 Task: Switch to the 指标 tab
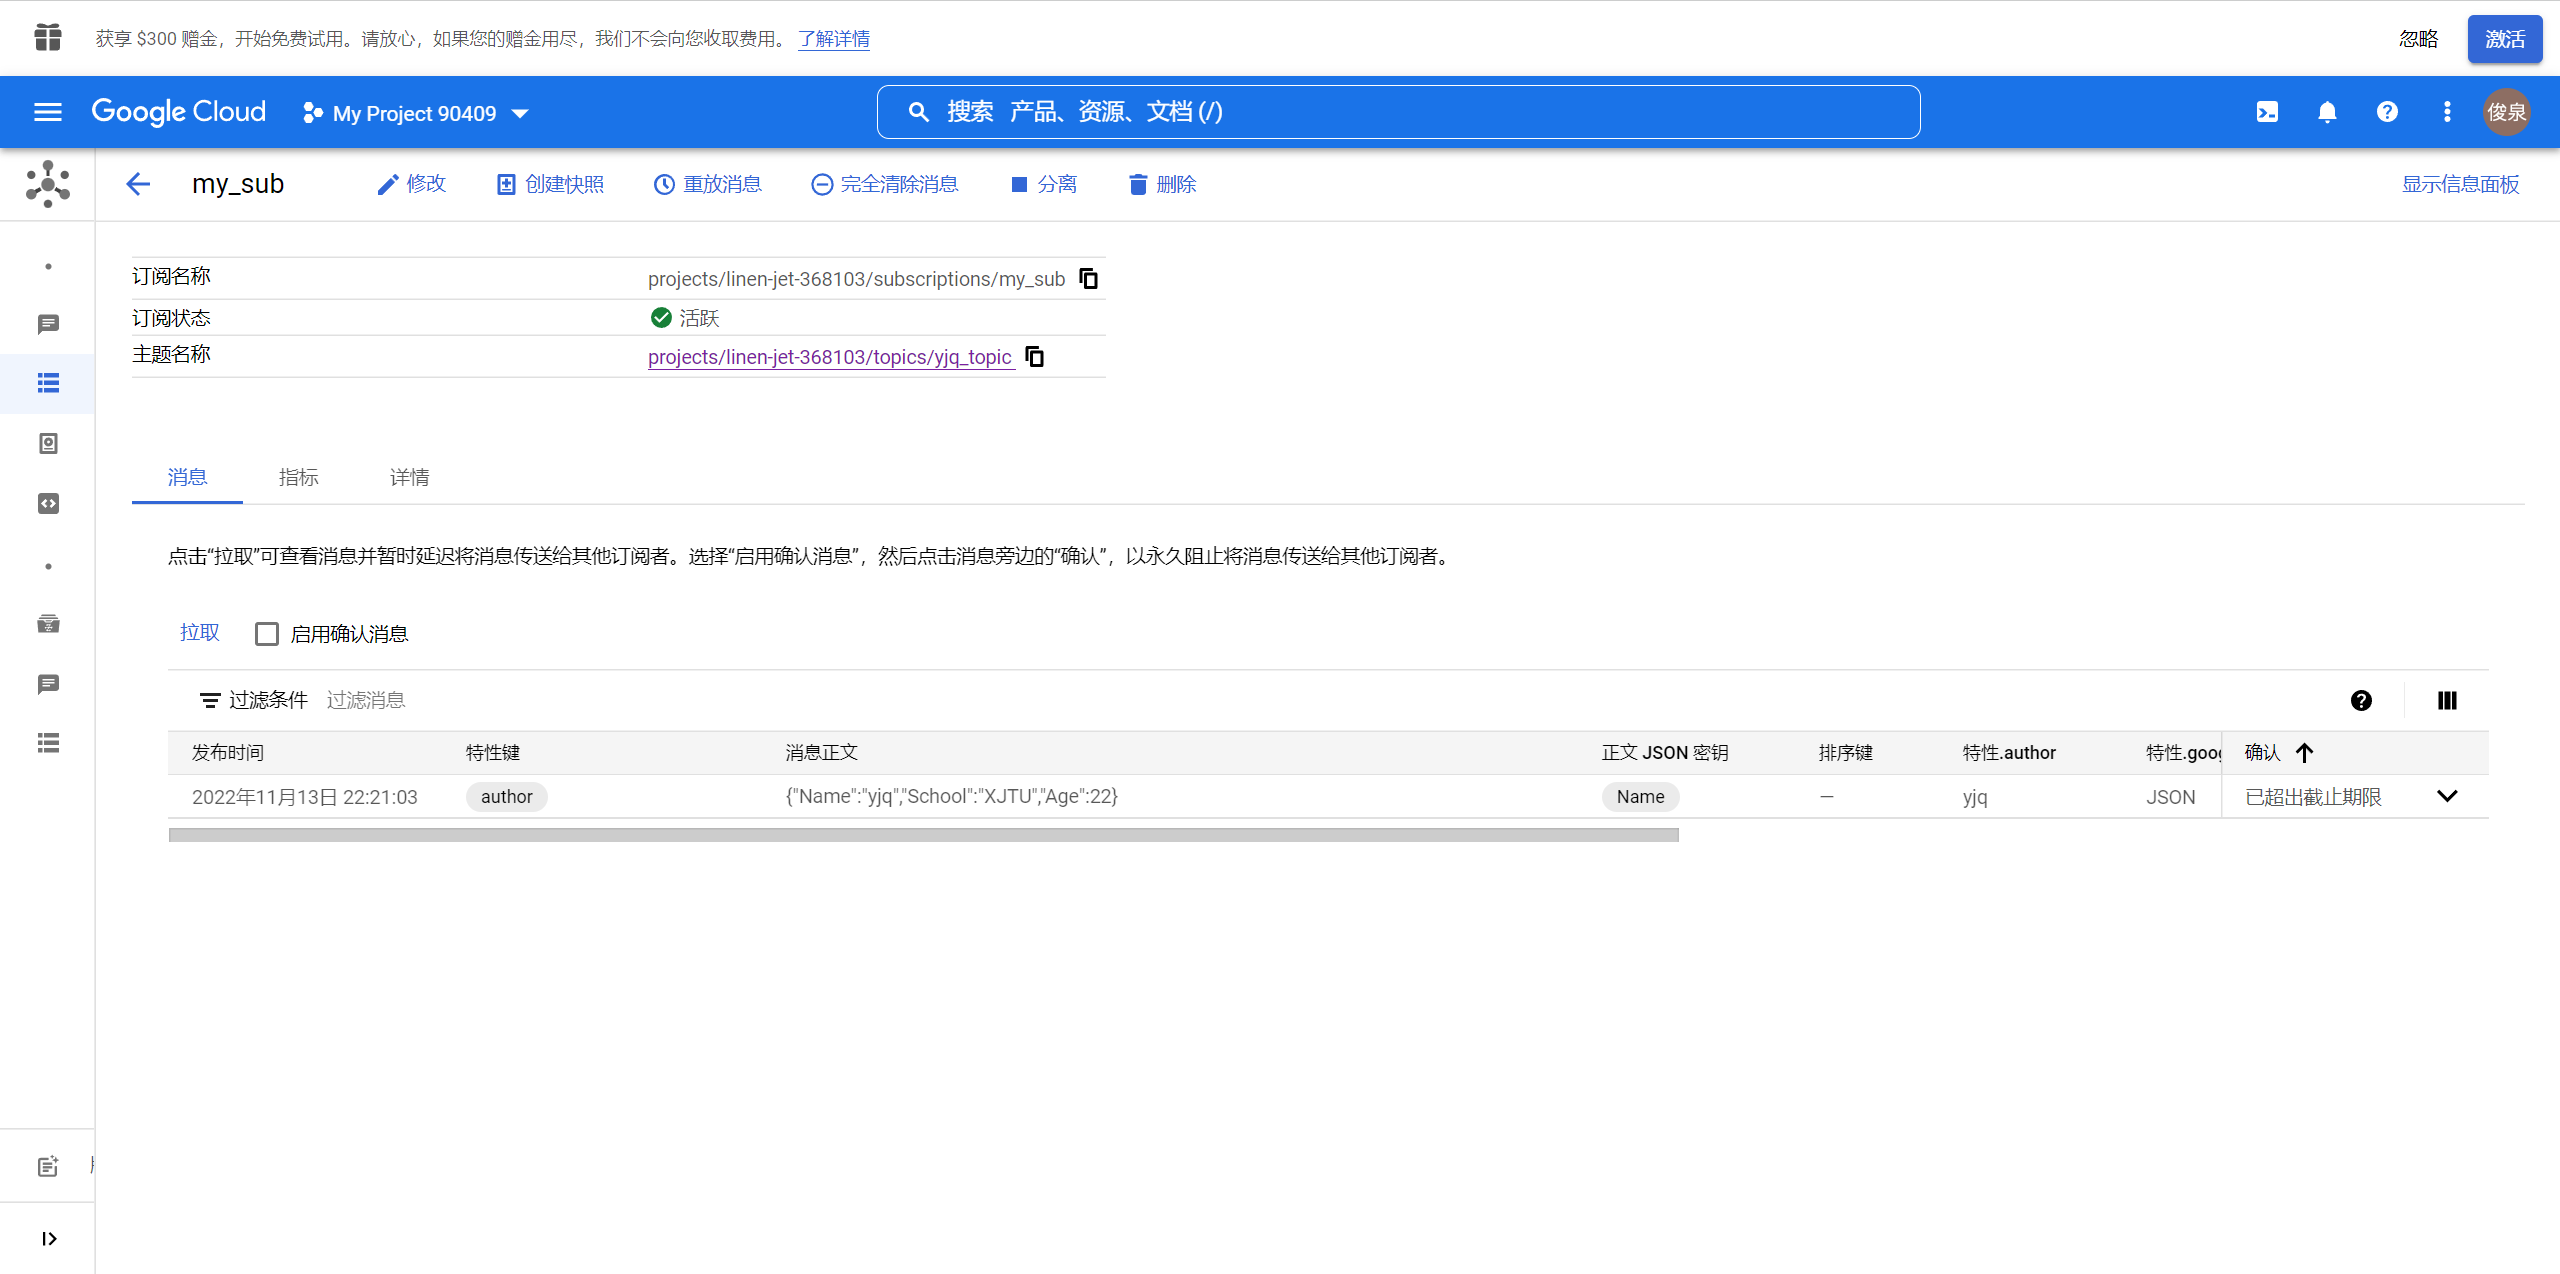tap(298, 477)
